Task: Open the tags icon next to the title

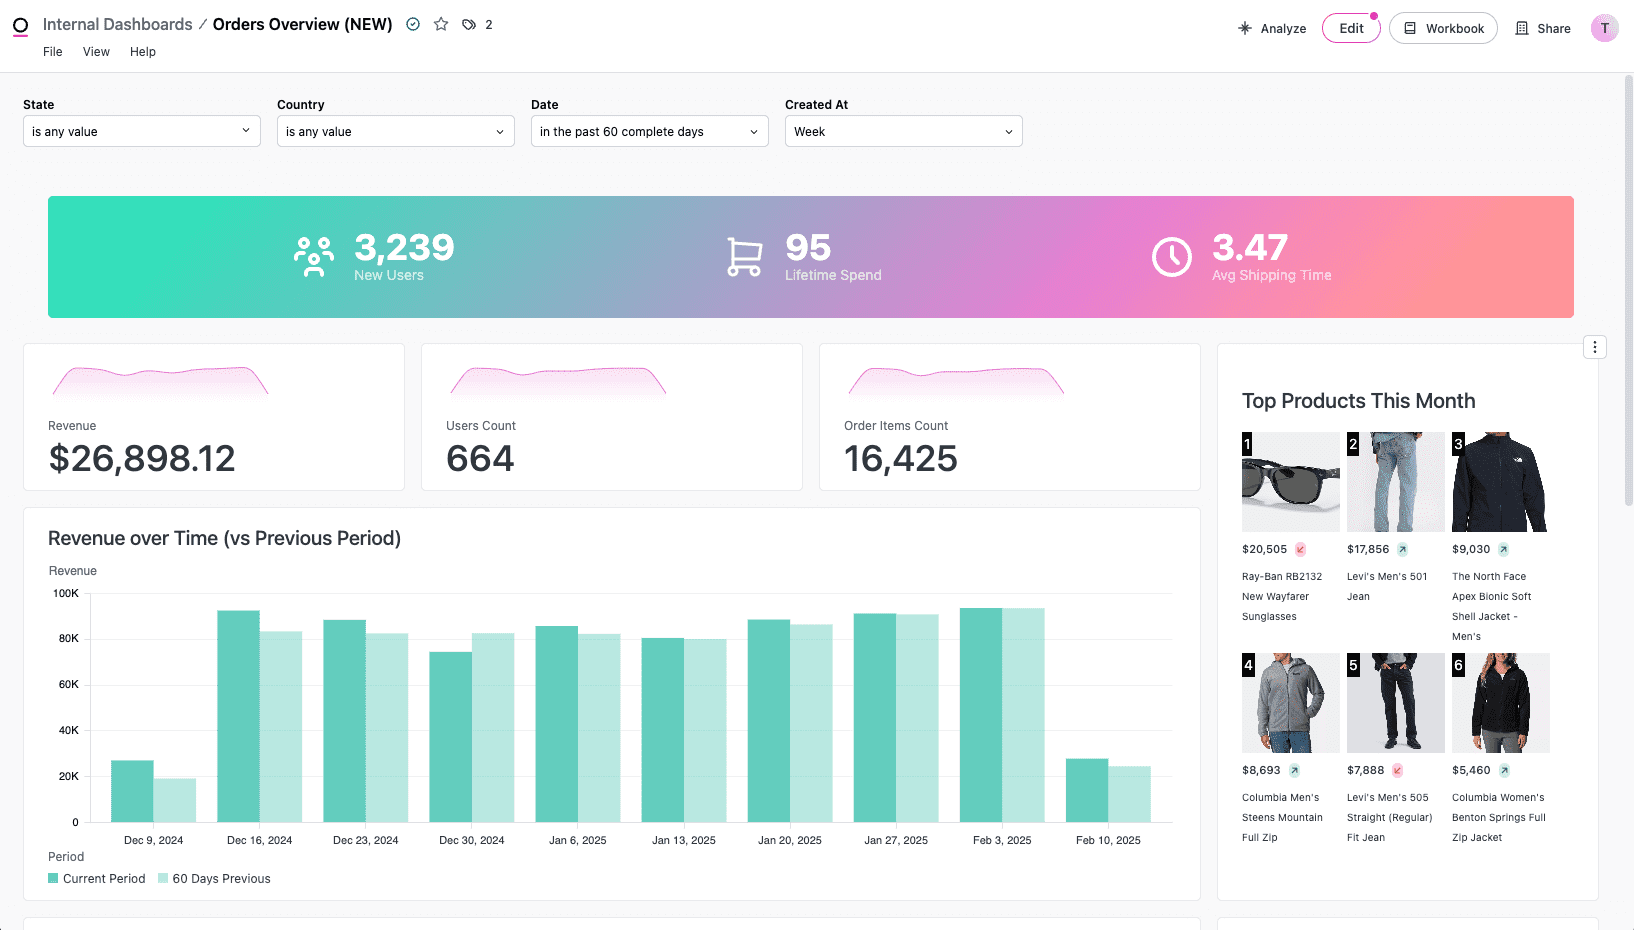Action: coord(470,24)
